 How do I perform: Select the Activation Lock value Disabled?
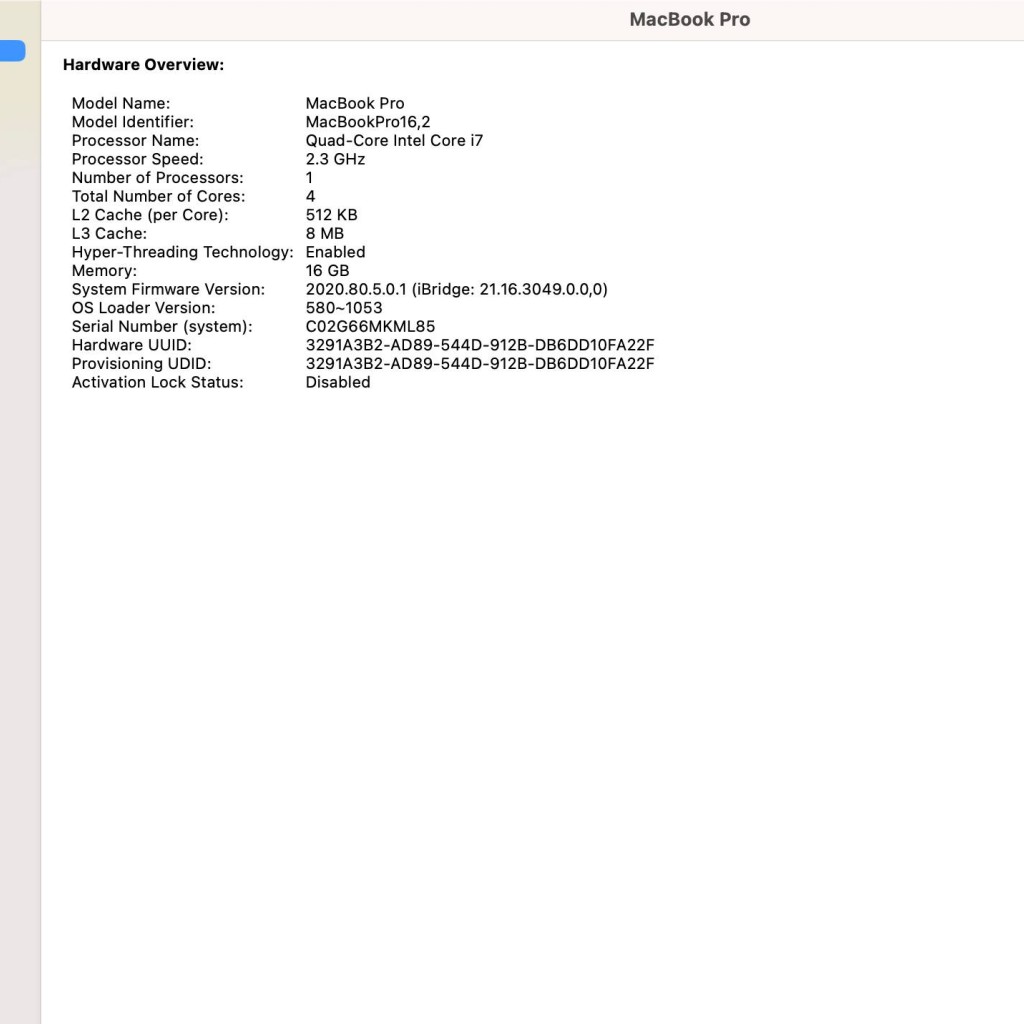pyautogui.click(x=338, y=383)
